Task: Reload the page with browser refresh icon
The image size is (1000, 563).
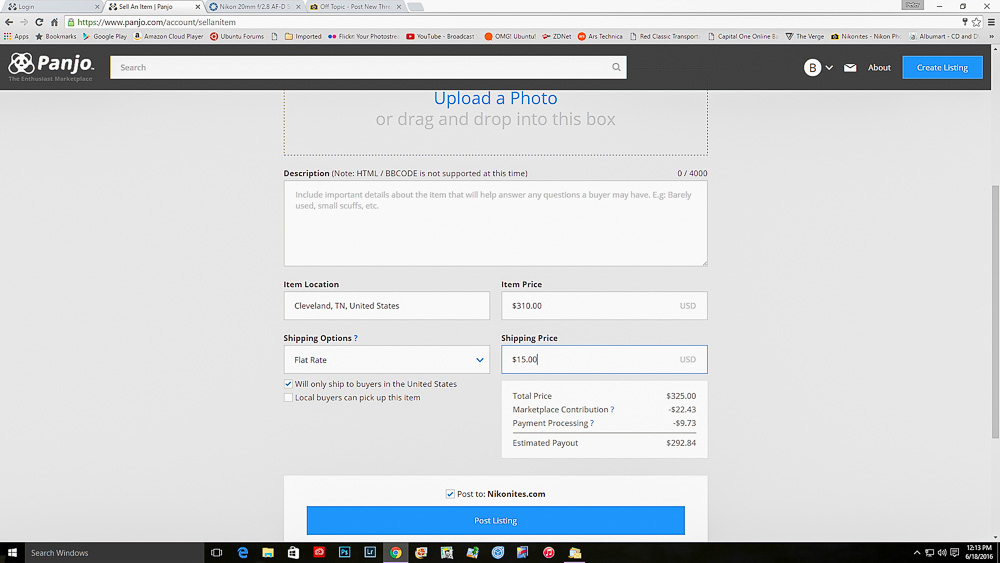Action: (x=39, y=22)
